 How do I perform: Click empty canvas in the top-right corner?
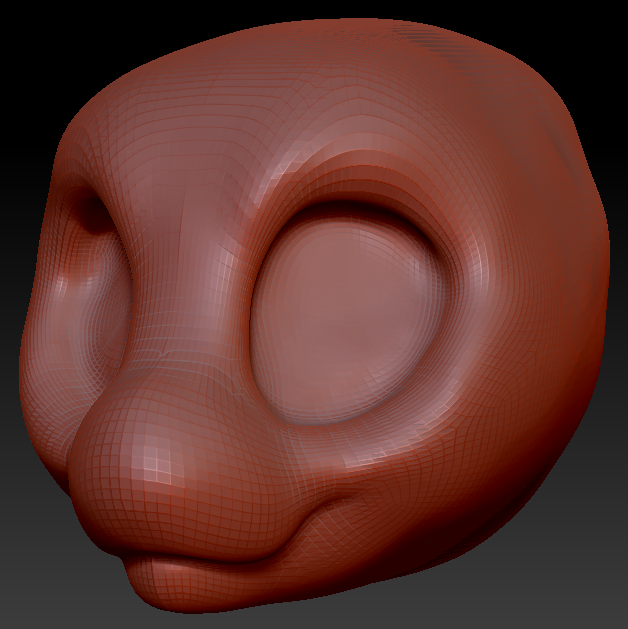(x=600, y=30)
